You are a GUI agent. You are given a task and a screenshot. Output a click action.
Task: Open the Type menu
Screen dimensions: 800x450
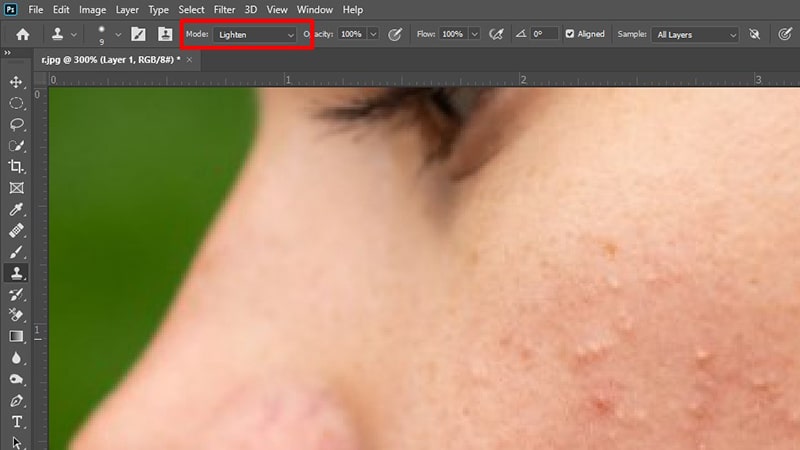point(158,10)
